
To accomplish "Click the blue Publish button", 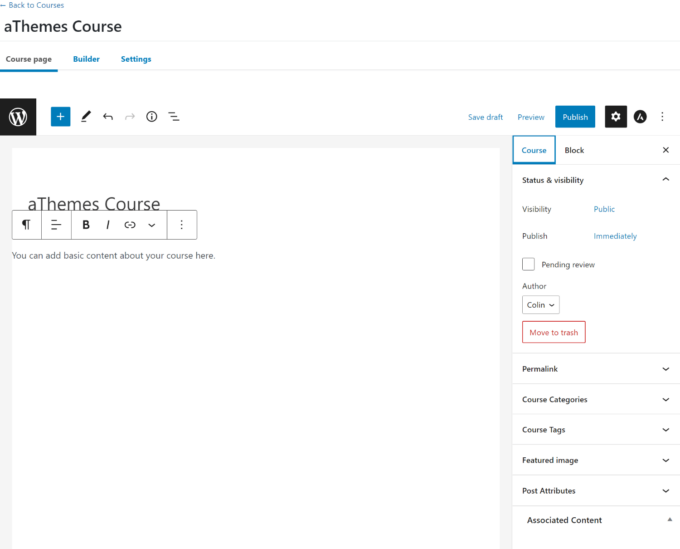I will point(575,117).
